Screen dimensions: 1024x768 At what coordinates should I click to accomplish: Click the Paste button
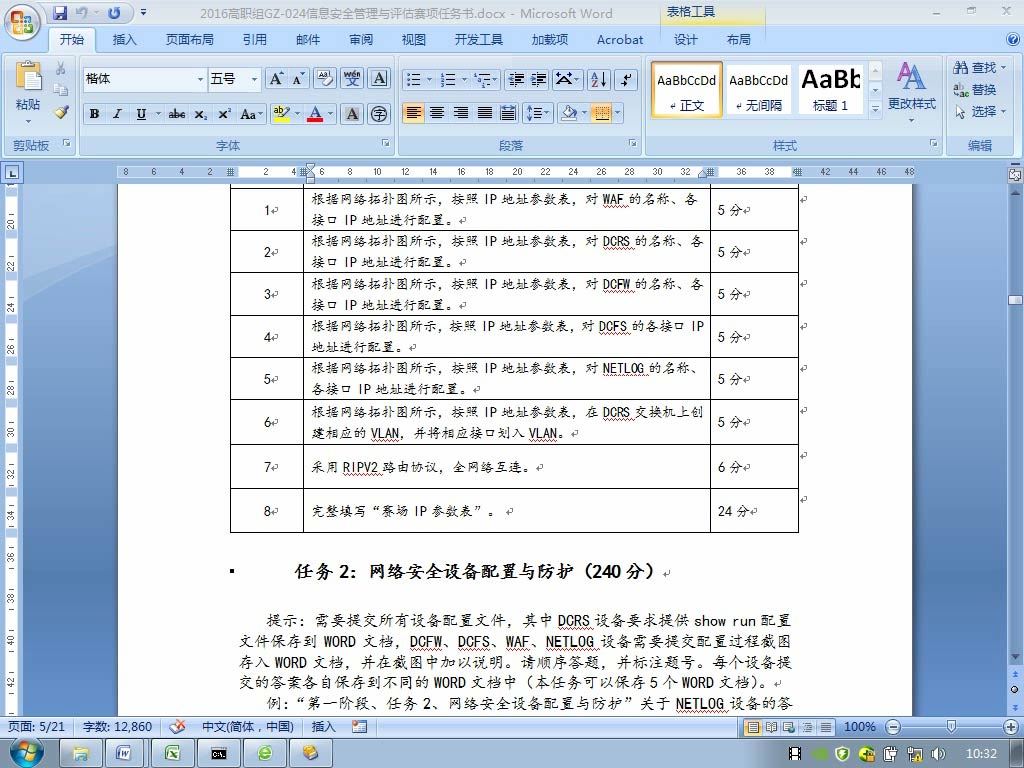coord(28,91)
